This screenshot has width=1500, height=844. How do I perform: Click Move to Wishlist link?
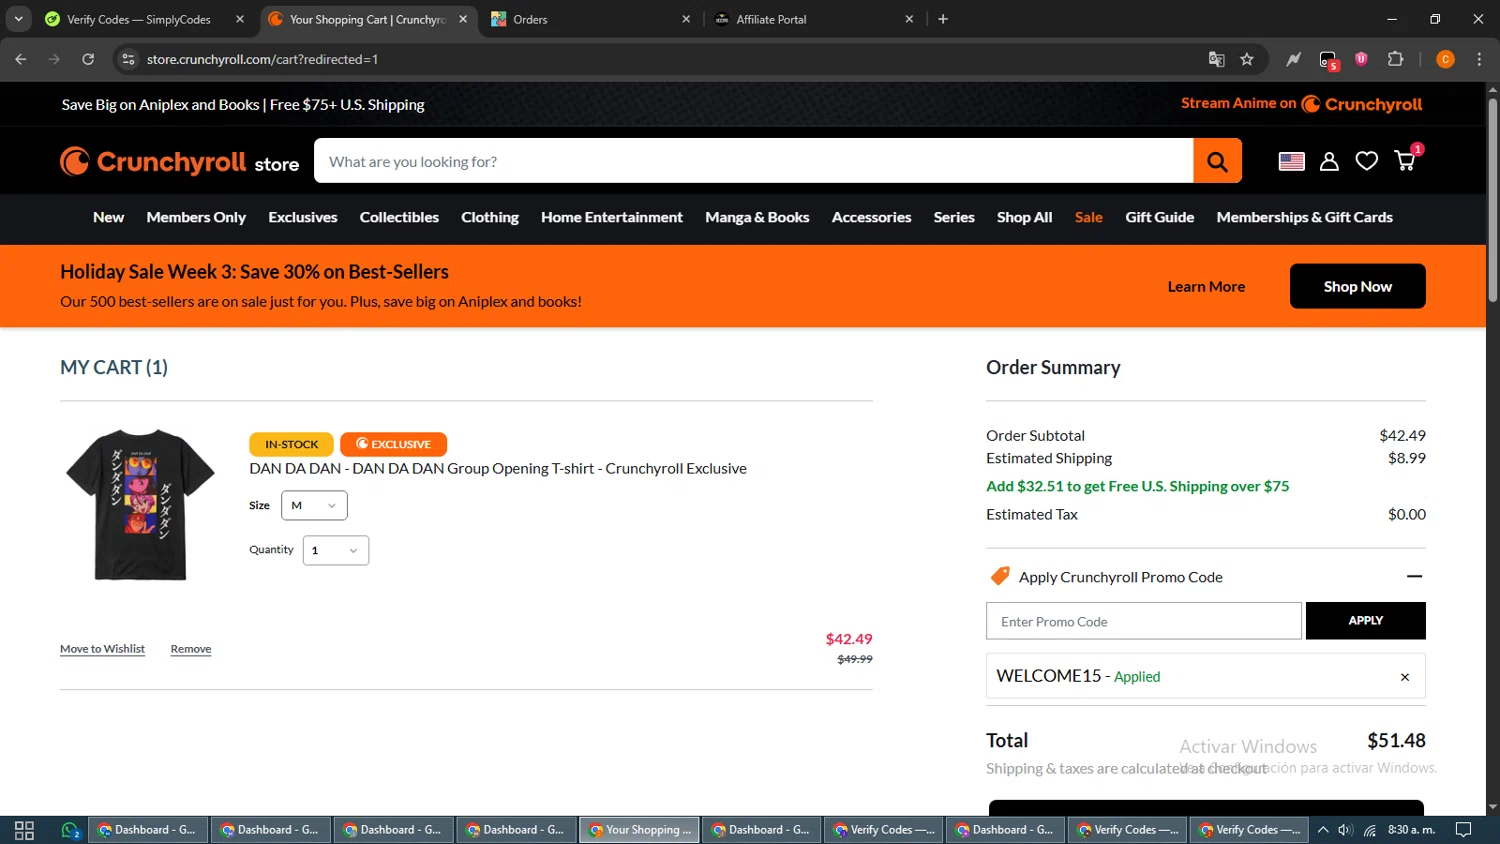(102, 649)
